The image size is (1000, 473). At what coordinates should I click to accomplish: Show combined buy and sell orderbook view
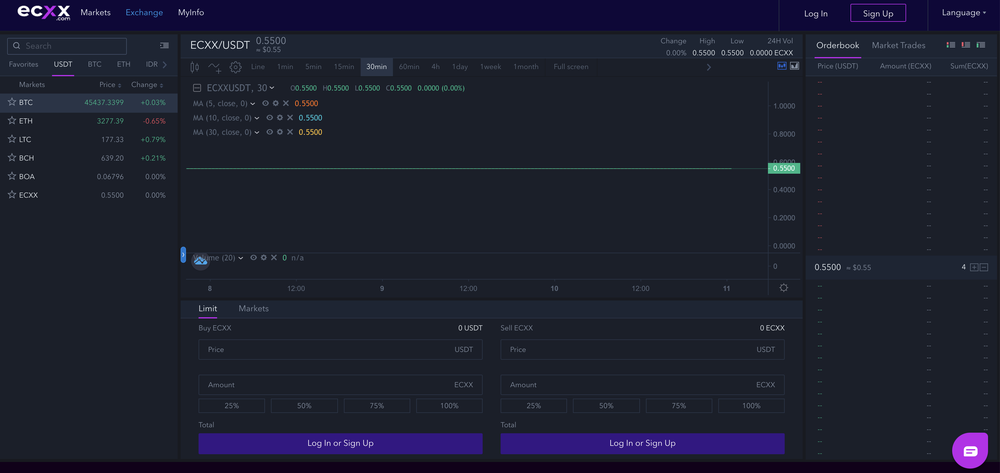[x=951, y=45]
